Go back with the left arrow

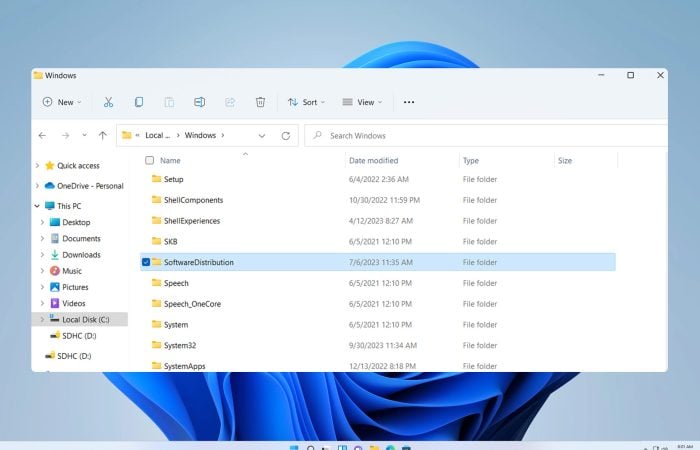[x=42, y=135]
